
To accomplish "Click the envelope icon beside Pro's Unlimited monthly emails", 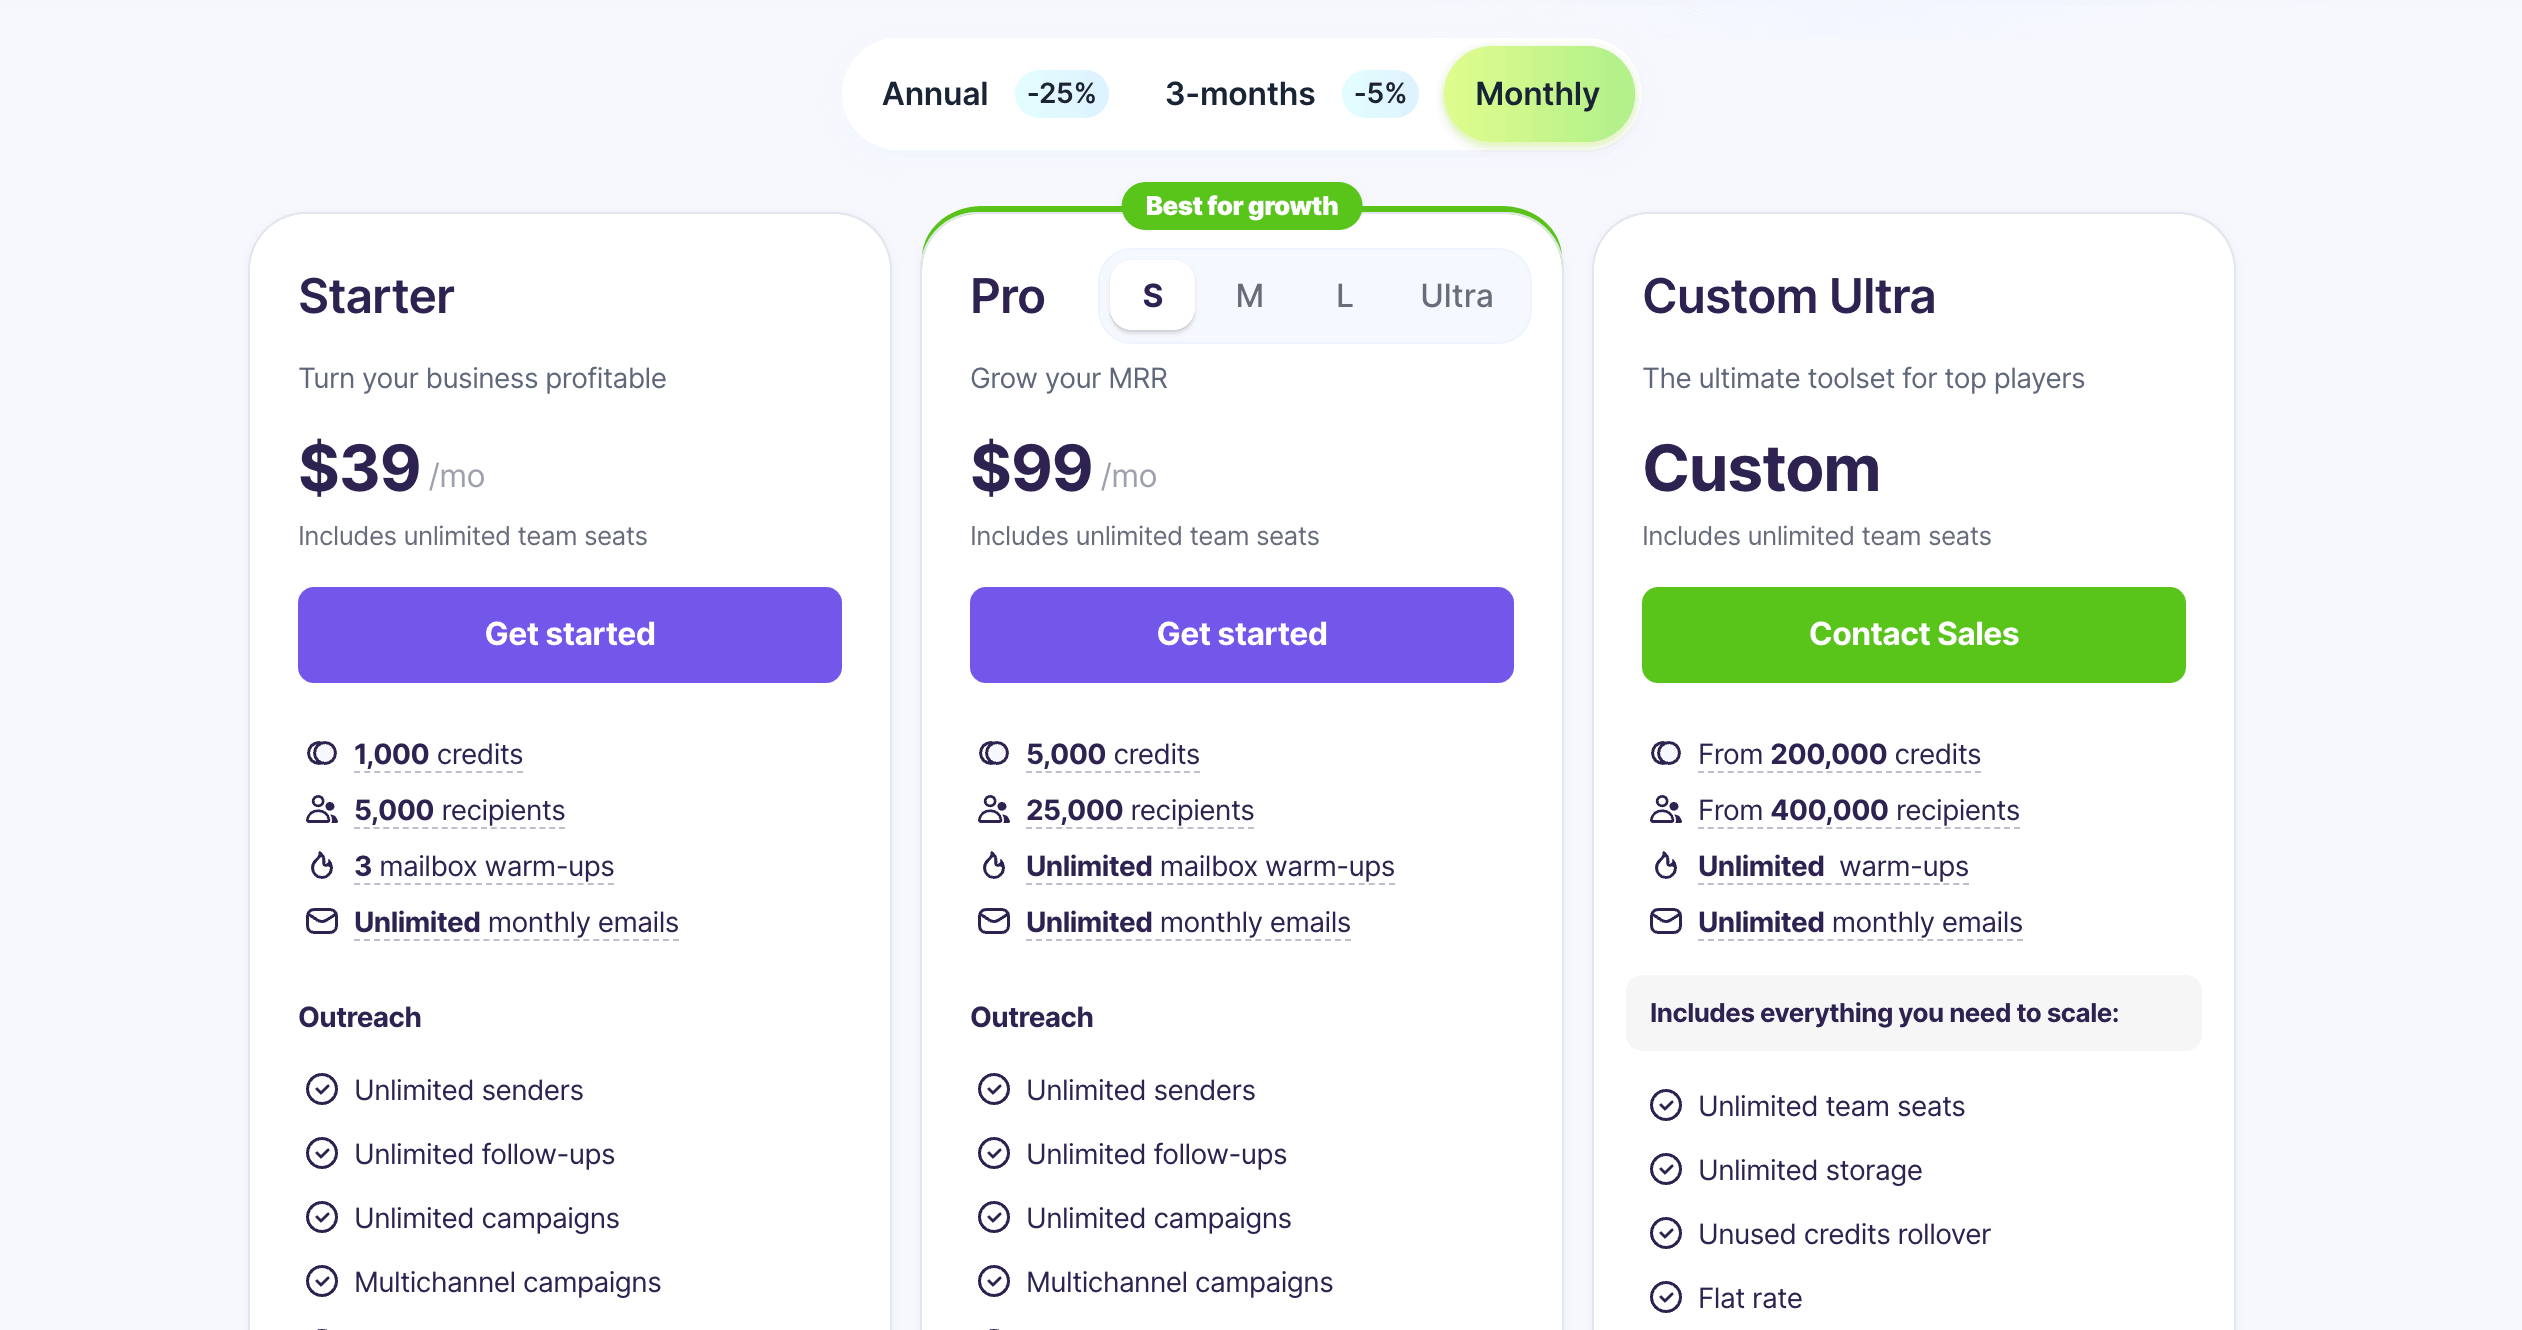I will point(993,921).
